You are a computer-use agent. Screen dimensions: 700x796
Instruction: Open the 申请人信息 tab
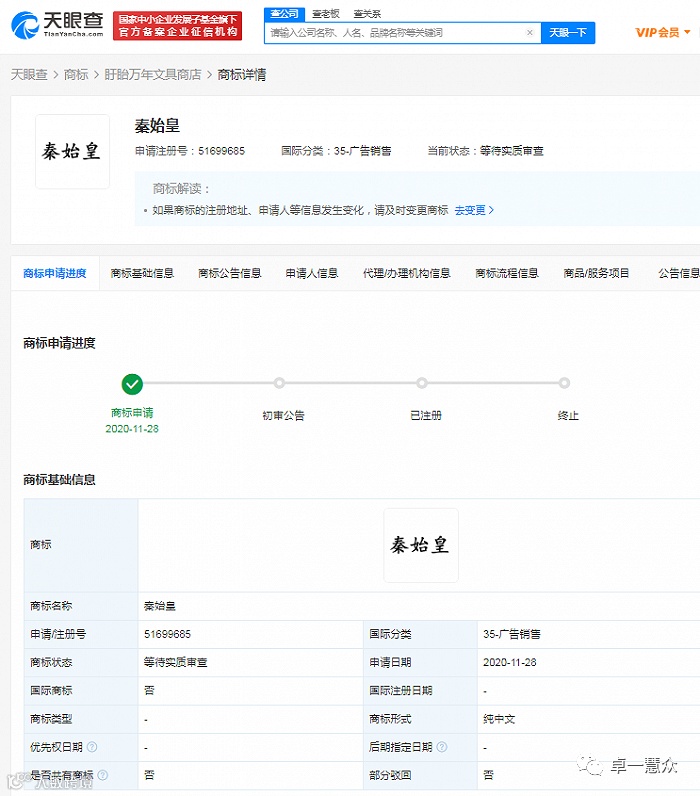312,273
